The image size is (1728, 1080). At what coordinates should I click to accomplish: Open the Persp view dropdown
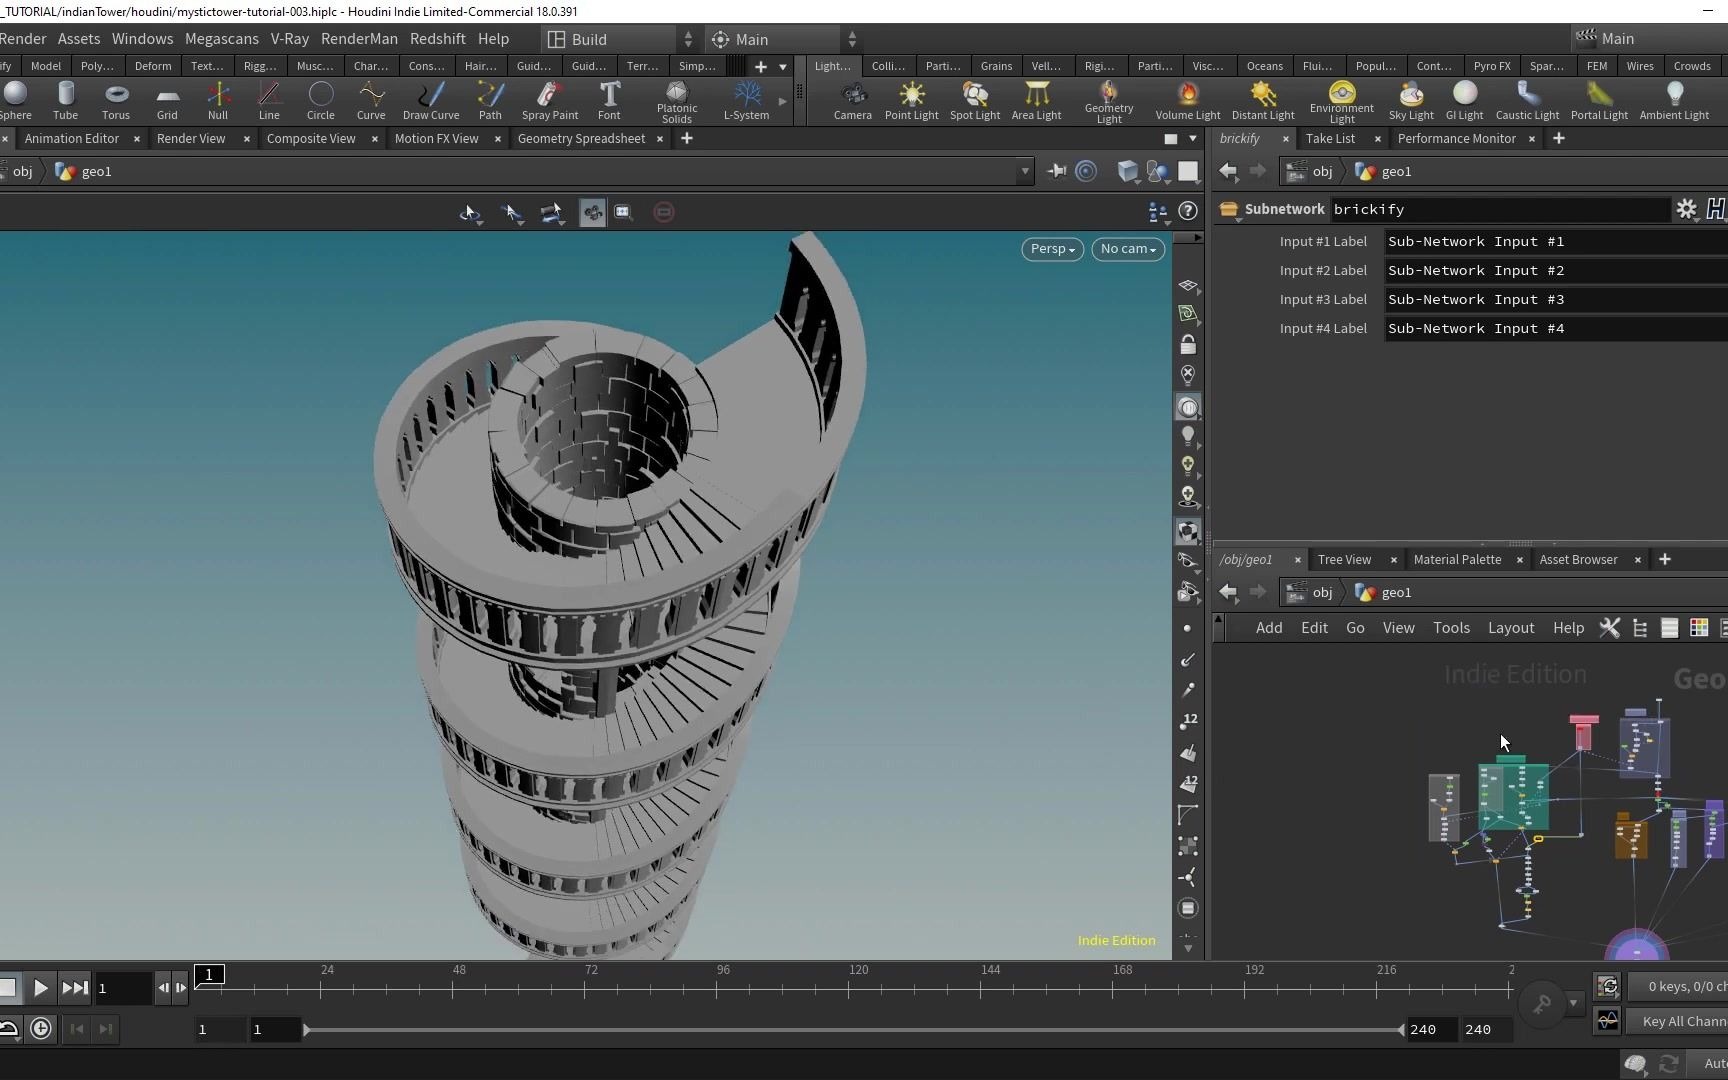[x=1051, y=249]
